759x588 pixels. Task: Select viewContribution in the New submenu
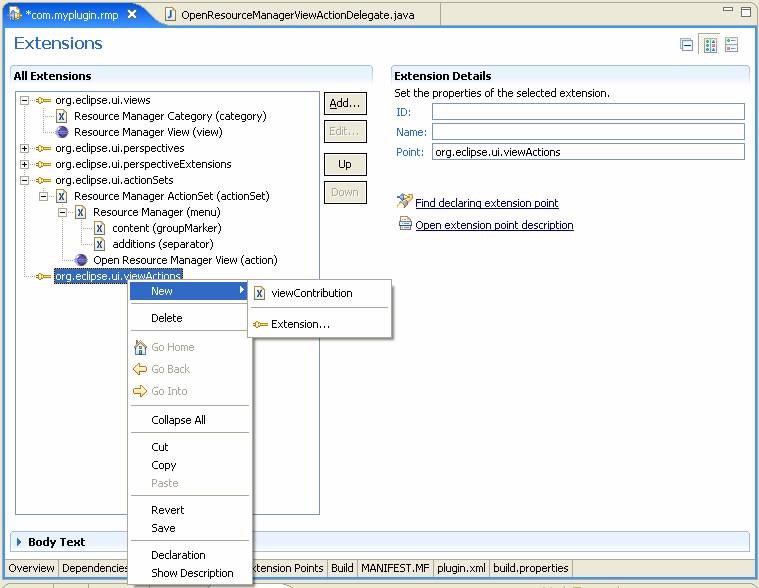click(x=312, y=293)
